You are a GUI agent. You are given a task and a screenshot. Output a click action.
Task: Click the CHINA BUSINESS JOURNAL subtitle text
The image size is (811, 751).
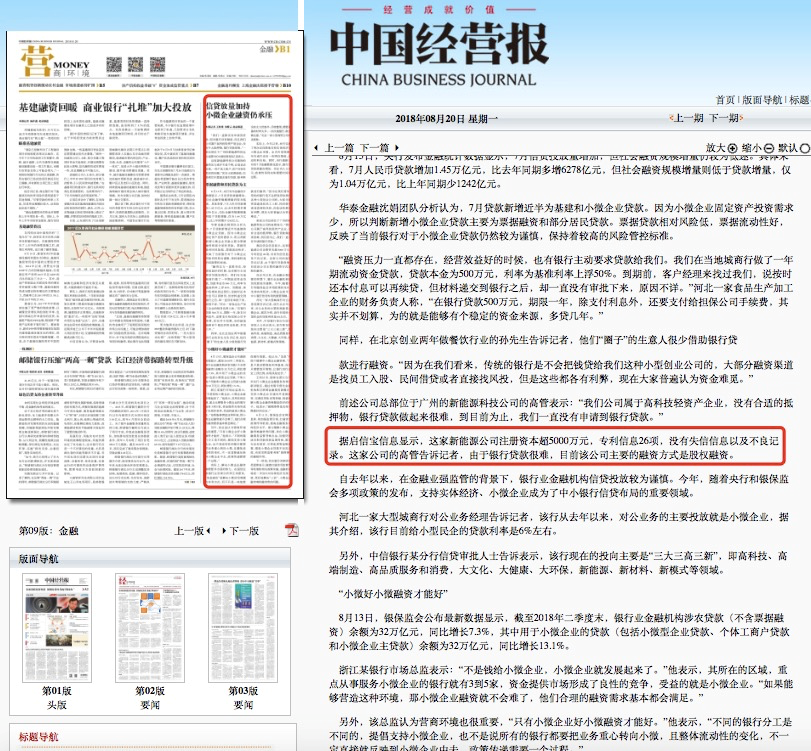point(439,80)
